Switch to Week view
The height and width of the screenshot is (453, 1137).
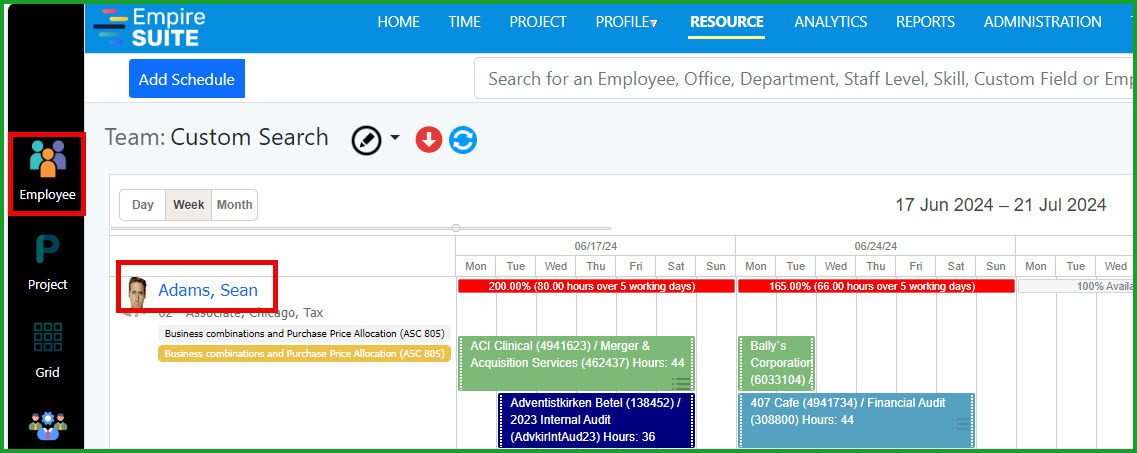pos(189,205)
